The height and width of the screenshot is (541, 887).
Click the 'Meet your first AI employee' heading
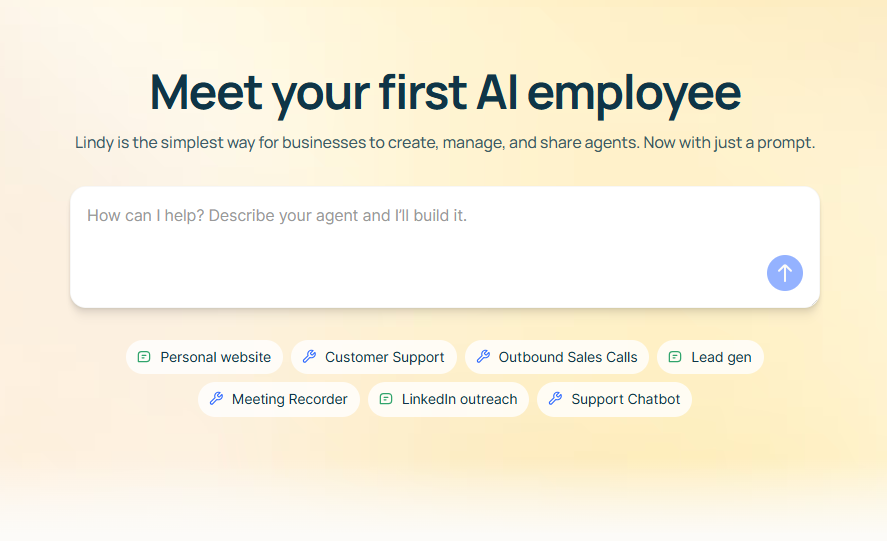445,92
